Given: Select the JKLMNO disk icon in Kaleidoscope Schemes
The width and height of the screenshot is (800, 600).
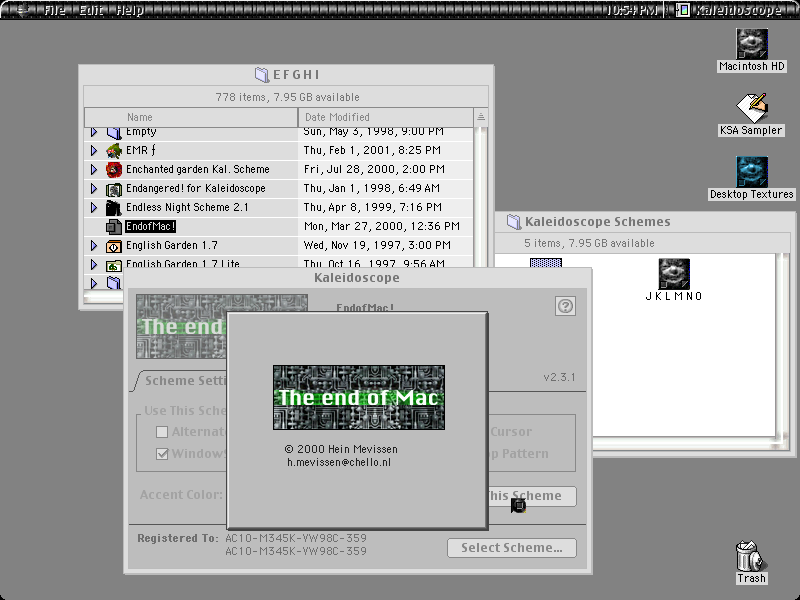Looking at the screenshot, I should tap(674, 273).
